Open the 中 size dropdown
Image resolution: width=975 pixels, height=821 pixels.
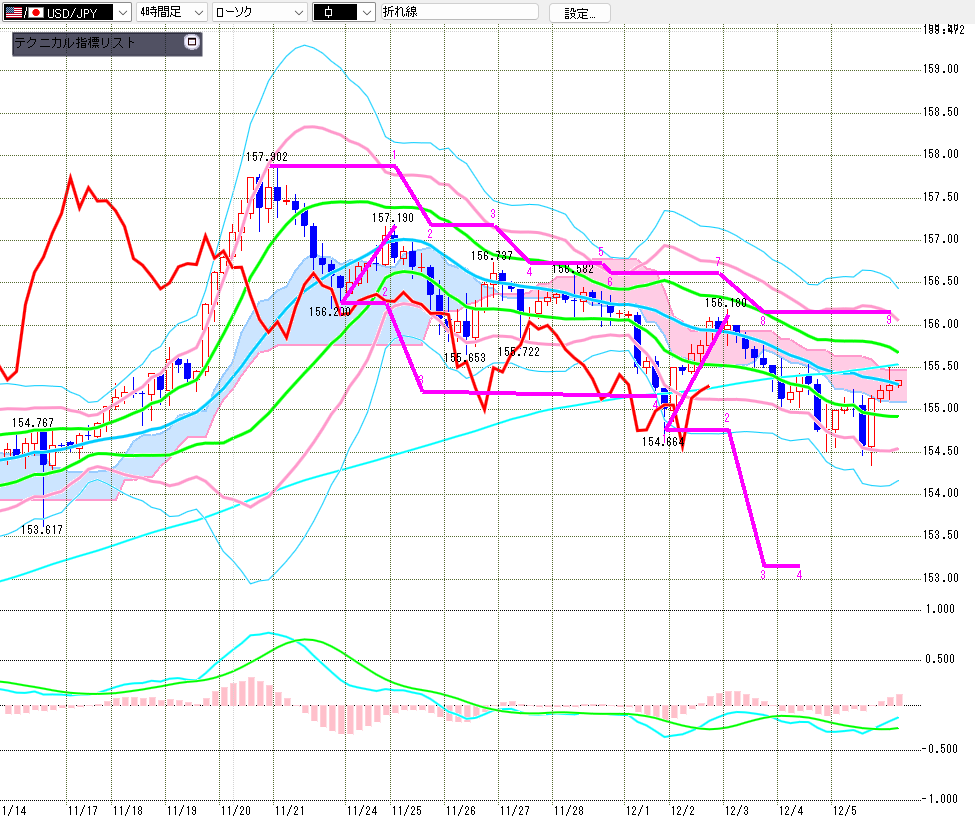point(365,13)
